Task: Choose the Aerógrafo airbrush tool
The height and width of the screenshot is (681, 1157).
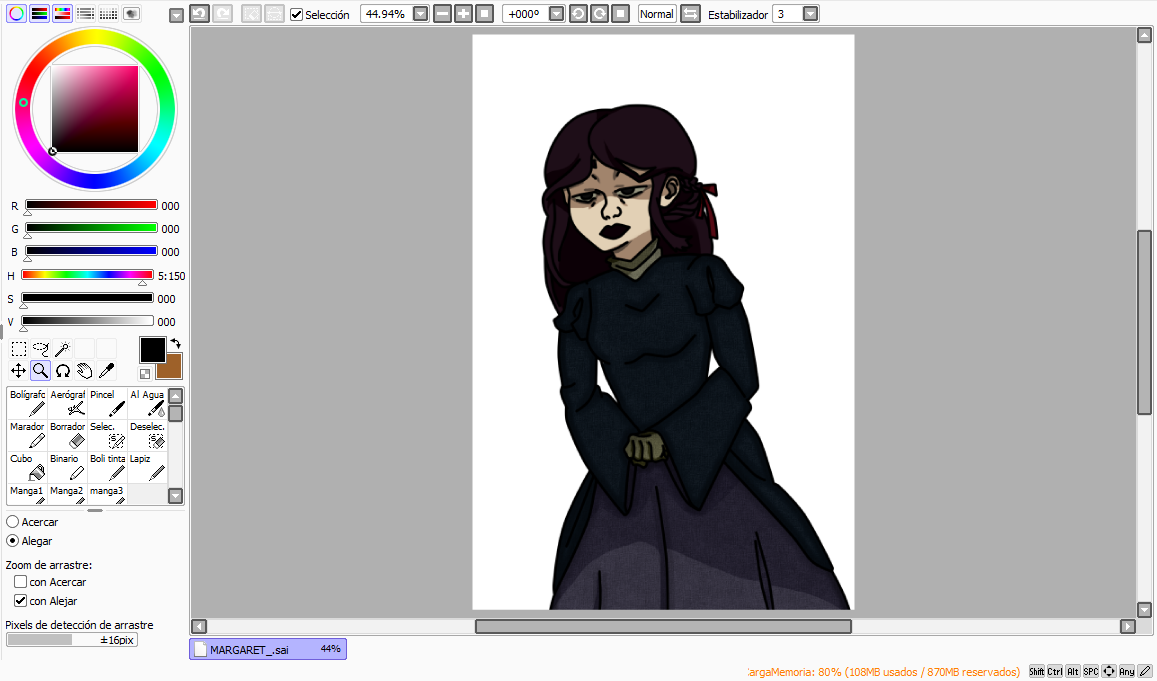Action: click(x=67, y=404)
